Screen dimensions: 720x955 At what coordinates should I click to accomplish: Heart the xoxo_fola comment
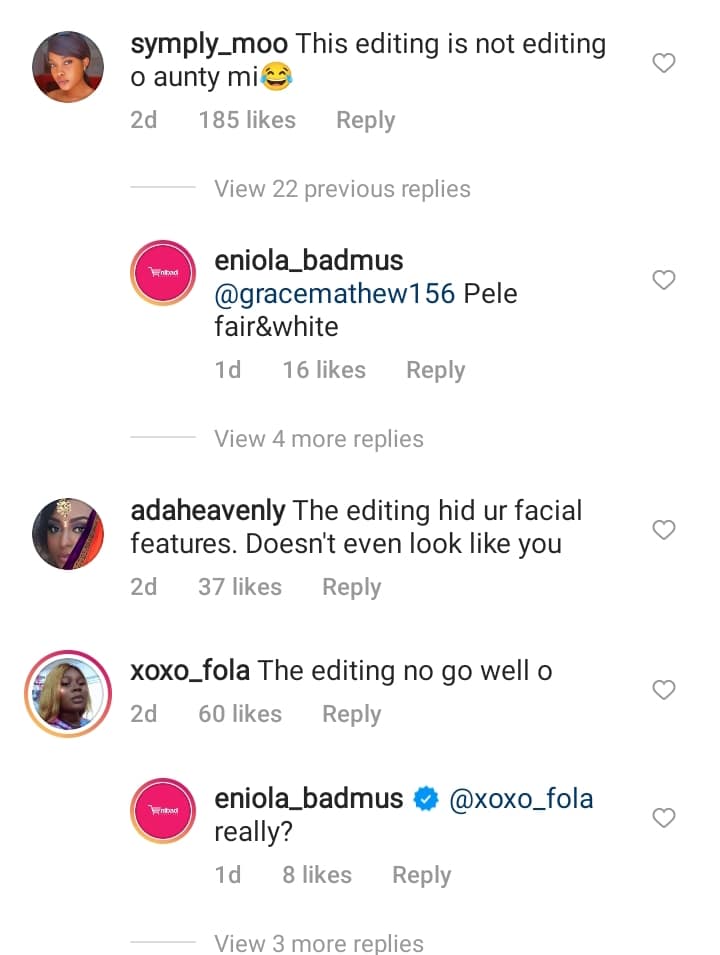pos(664,690)
